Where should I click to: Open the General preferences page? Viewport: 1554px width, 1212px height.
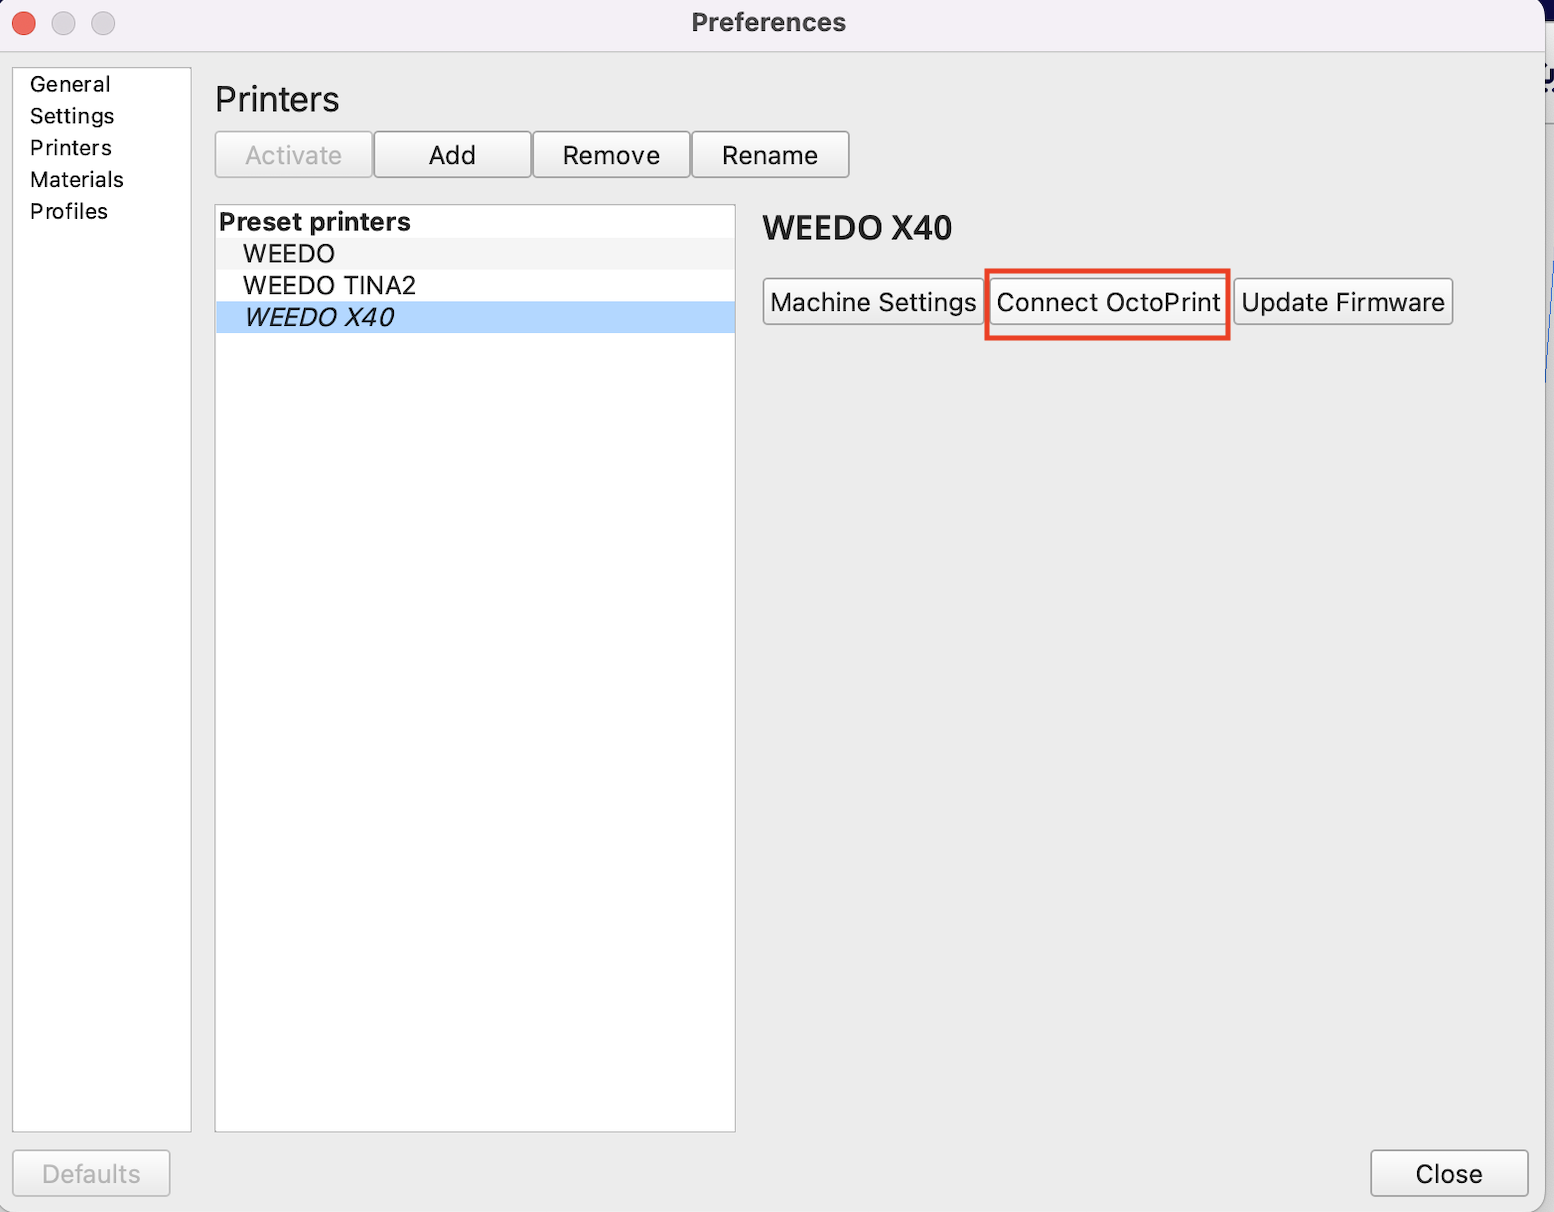[70, 84]
